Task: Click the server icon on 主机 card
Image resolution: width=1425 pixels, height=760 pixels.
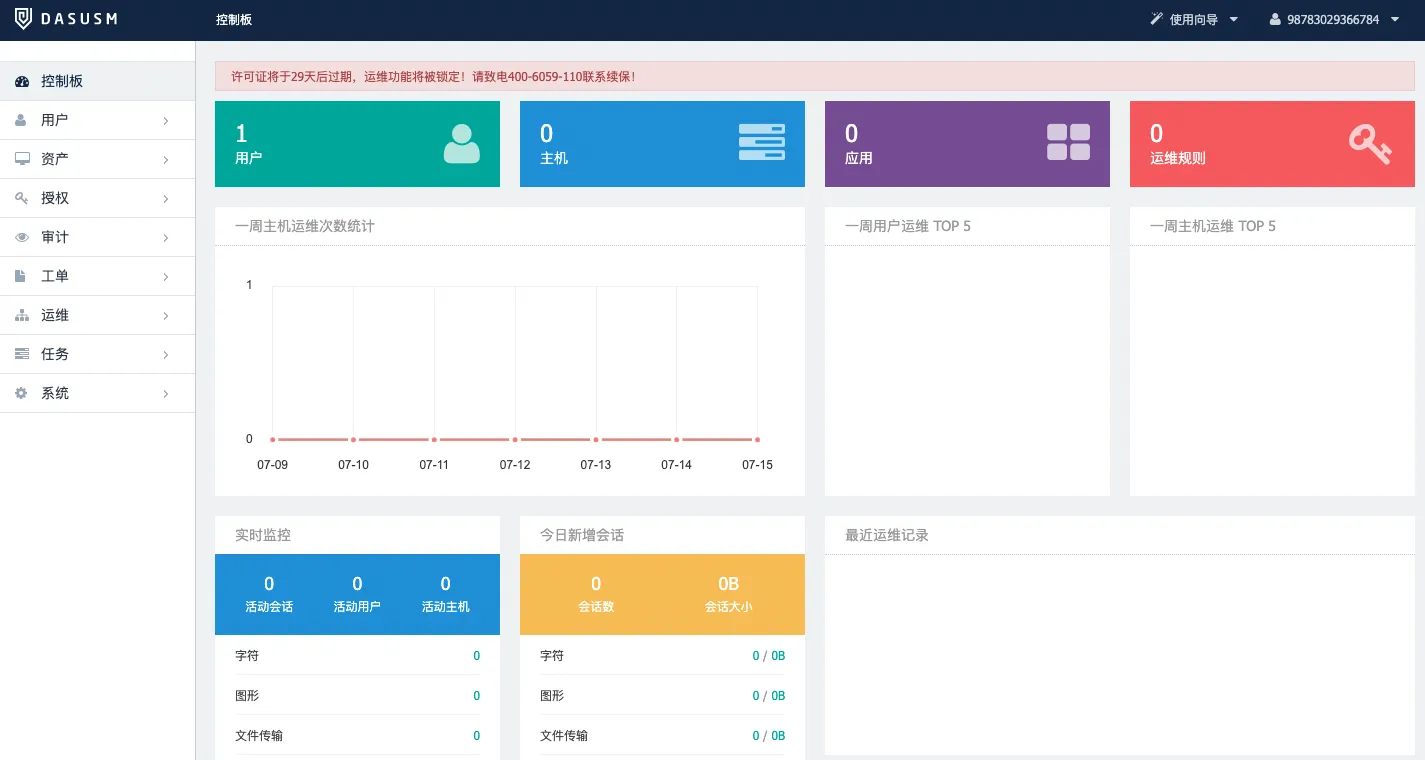Action: coord(761,142)
